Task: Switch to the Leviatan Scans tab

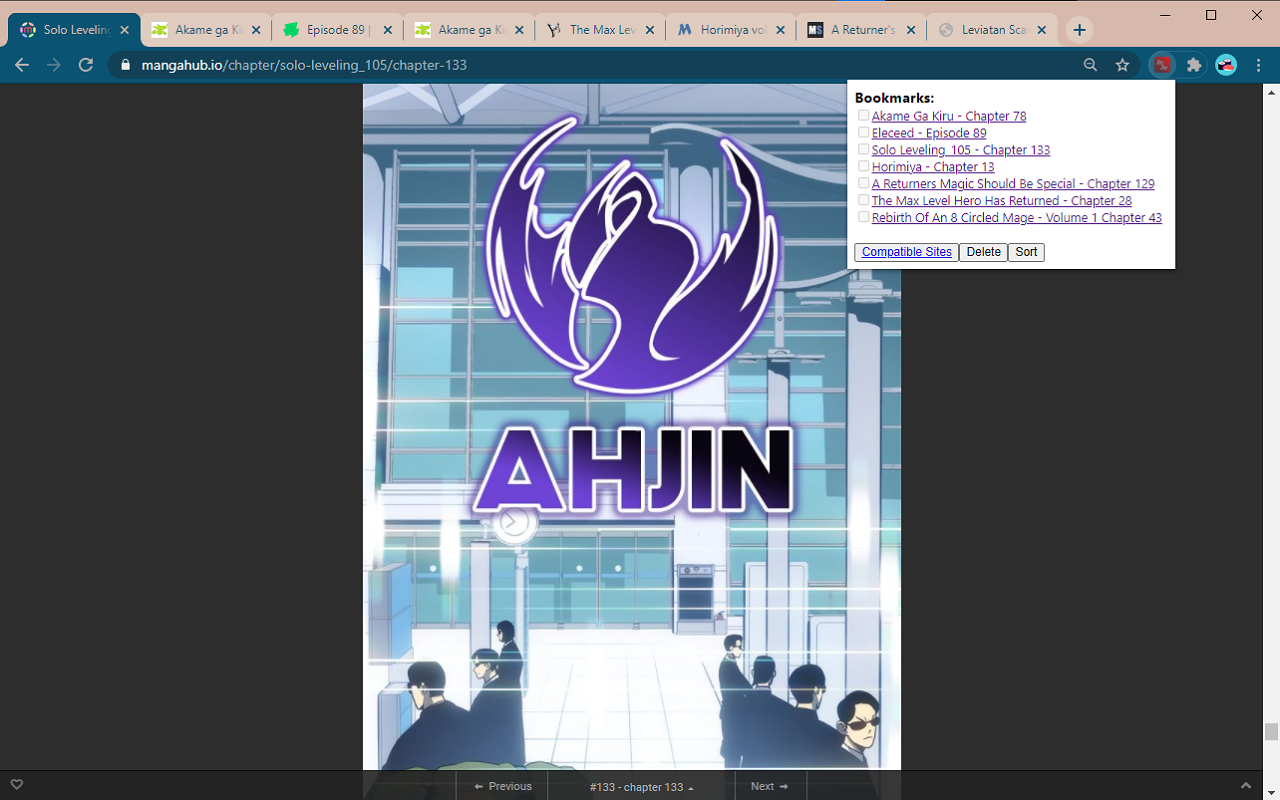Action: (x=992, y=30)
